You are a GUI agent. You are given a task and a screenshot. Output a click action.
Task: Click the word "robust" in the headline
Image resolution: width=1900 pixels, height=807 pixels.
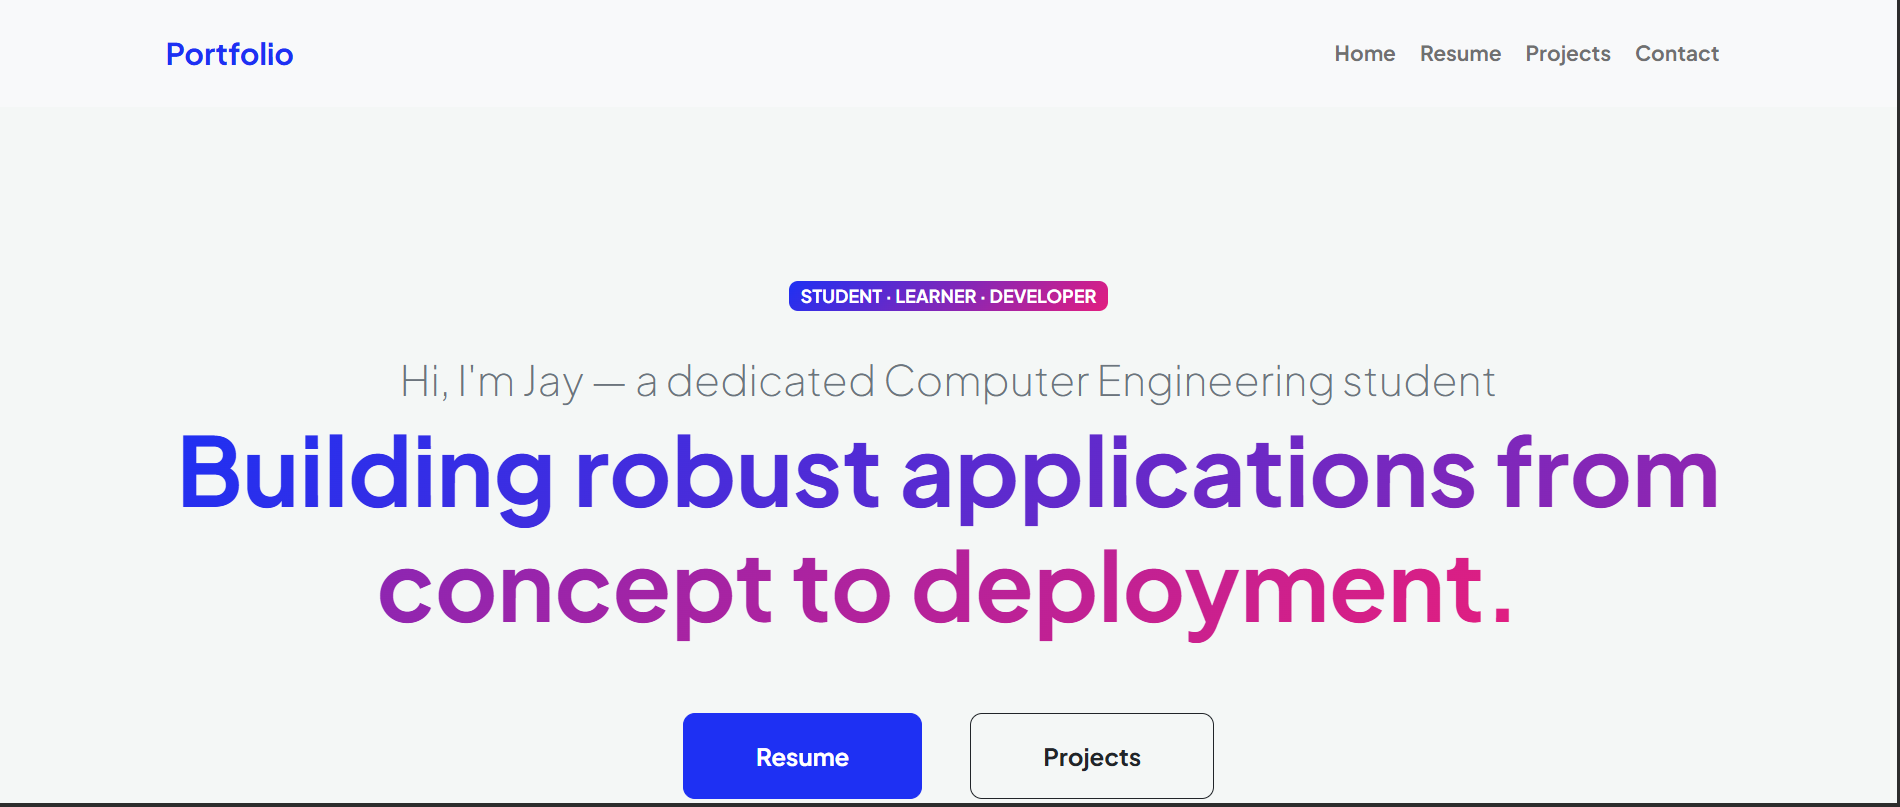[727, 474]
